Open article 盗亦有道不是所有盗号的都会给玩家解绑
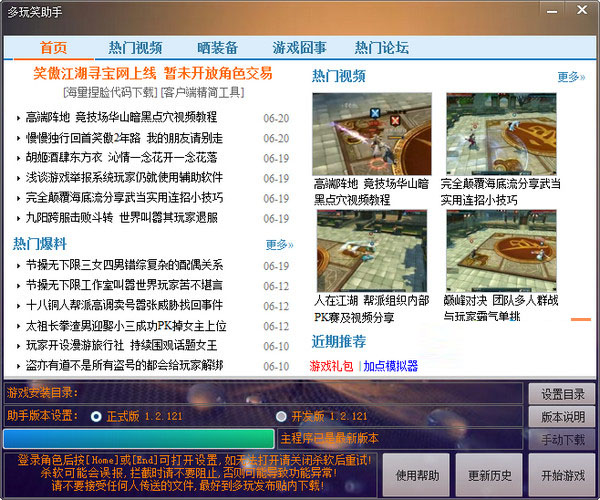 [124, 365]
